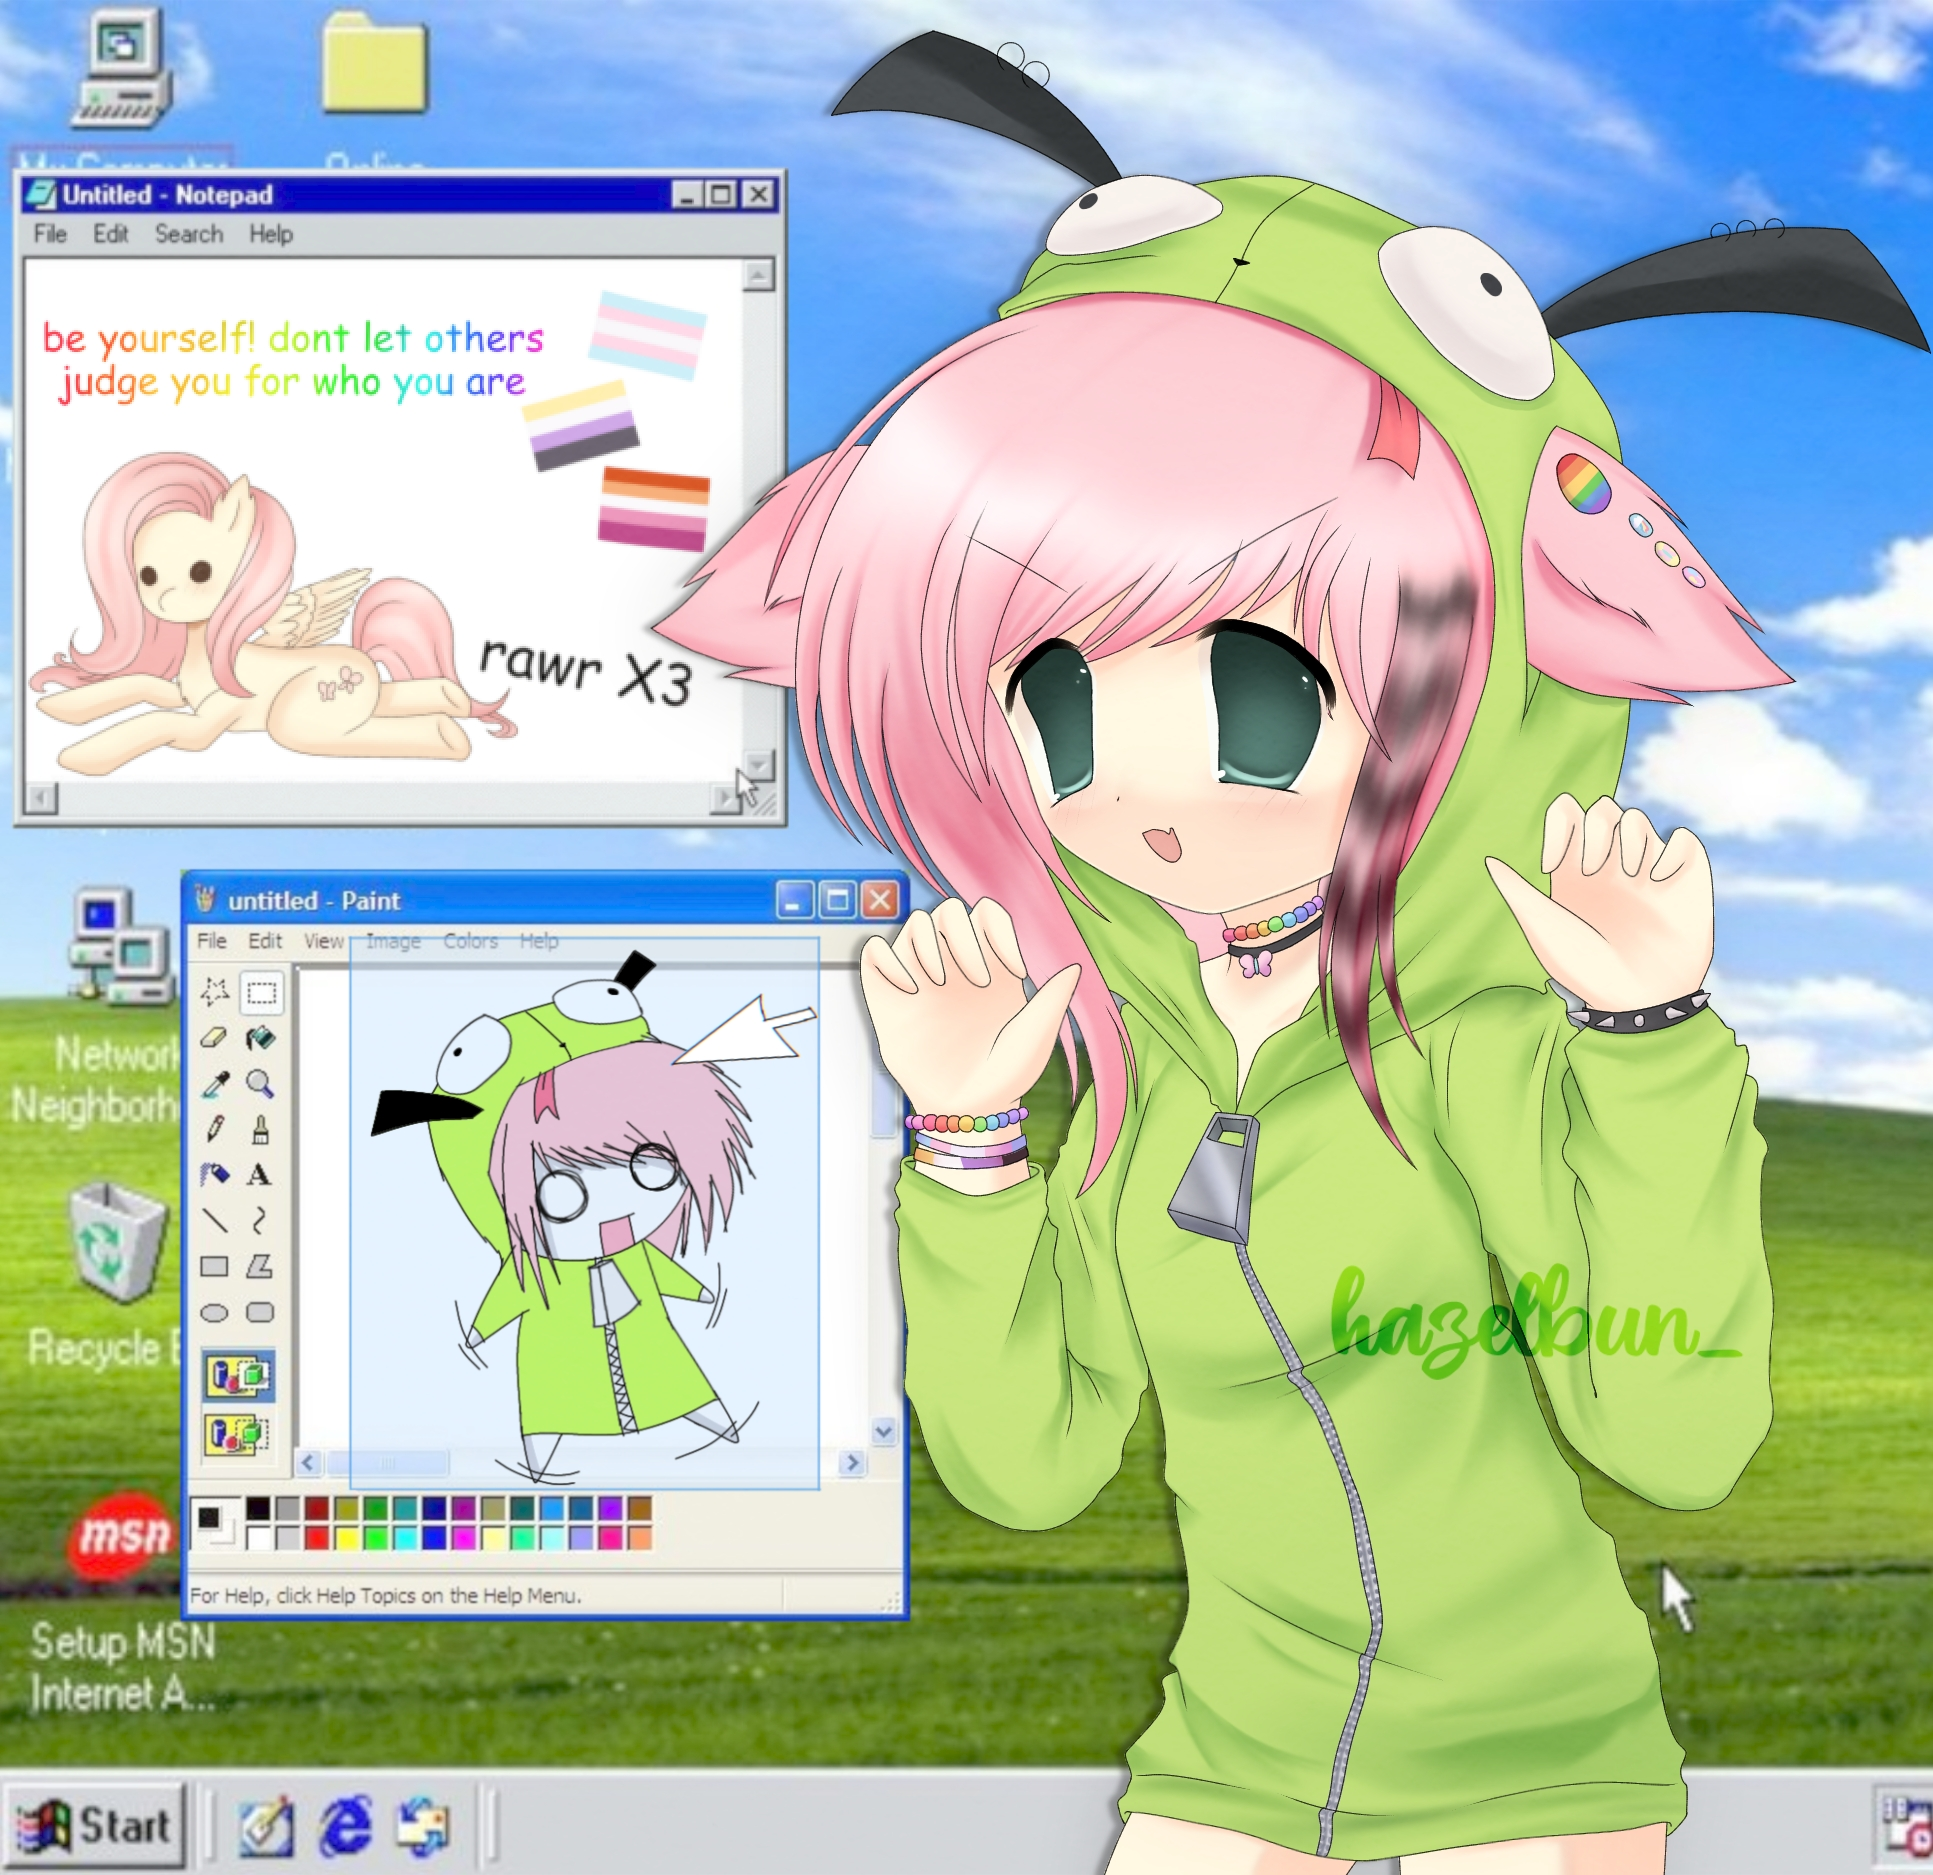Pick the brown swatch ending the top row
The height and width of the screenshot is (1875, 1933).
(640, 1508)
